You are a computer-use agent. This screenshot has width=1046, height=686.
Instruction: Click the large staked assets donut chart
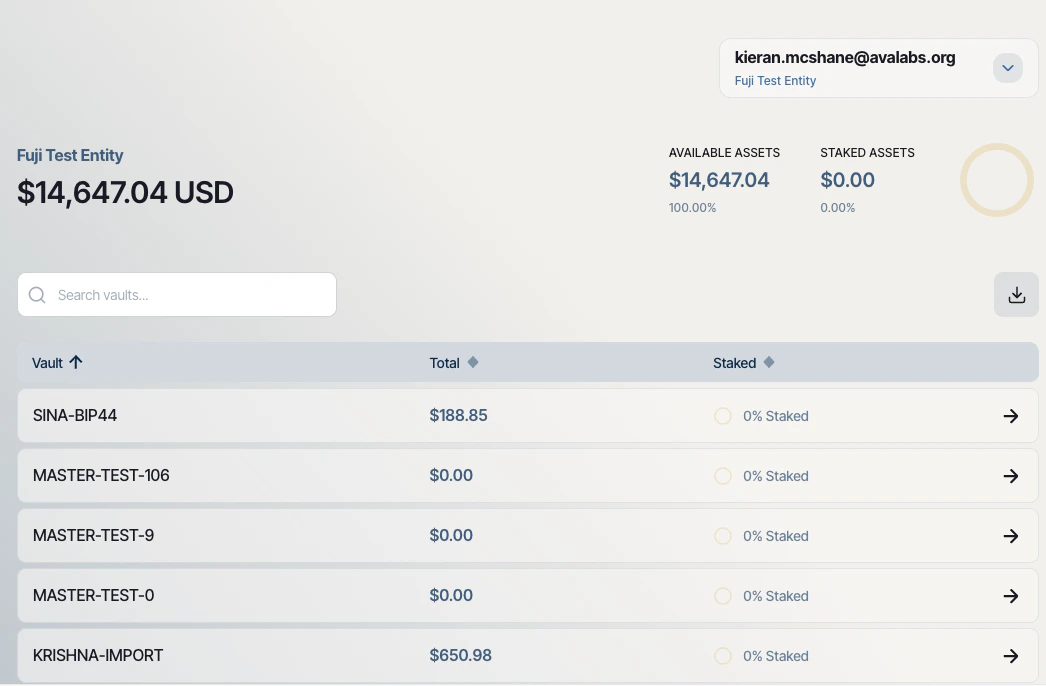[997, 180]
